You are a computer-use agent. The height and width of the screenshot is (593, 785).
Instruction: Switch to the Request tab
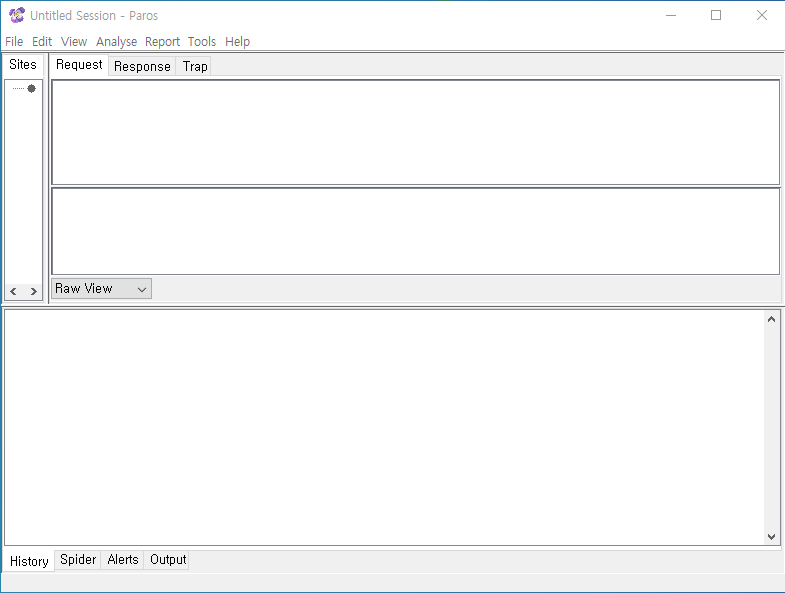coord(79,65)
